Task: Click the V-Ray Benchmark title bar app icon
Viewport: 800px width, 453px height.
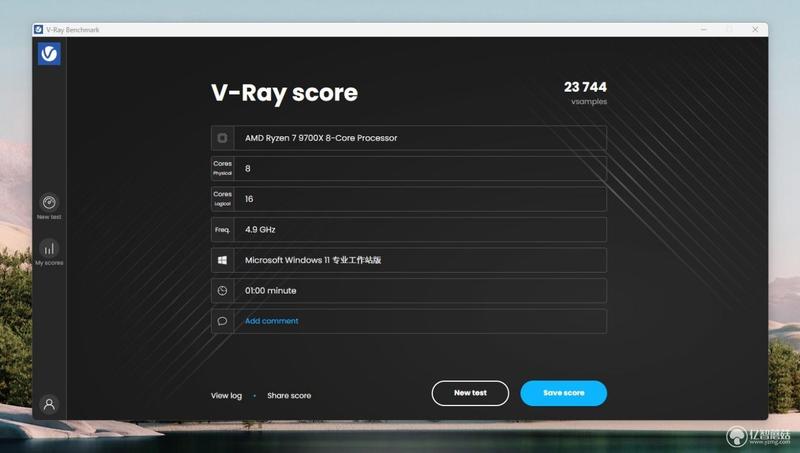Action: coord(38,30)
